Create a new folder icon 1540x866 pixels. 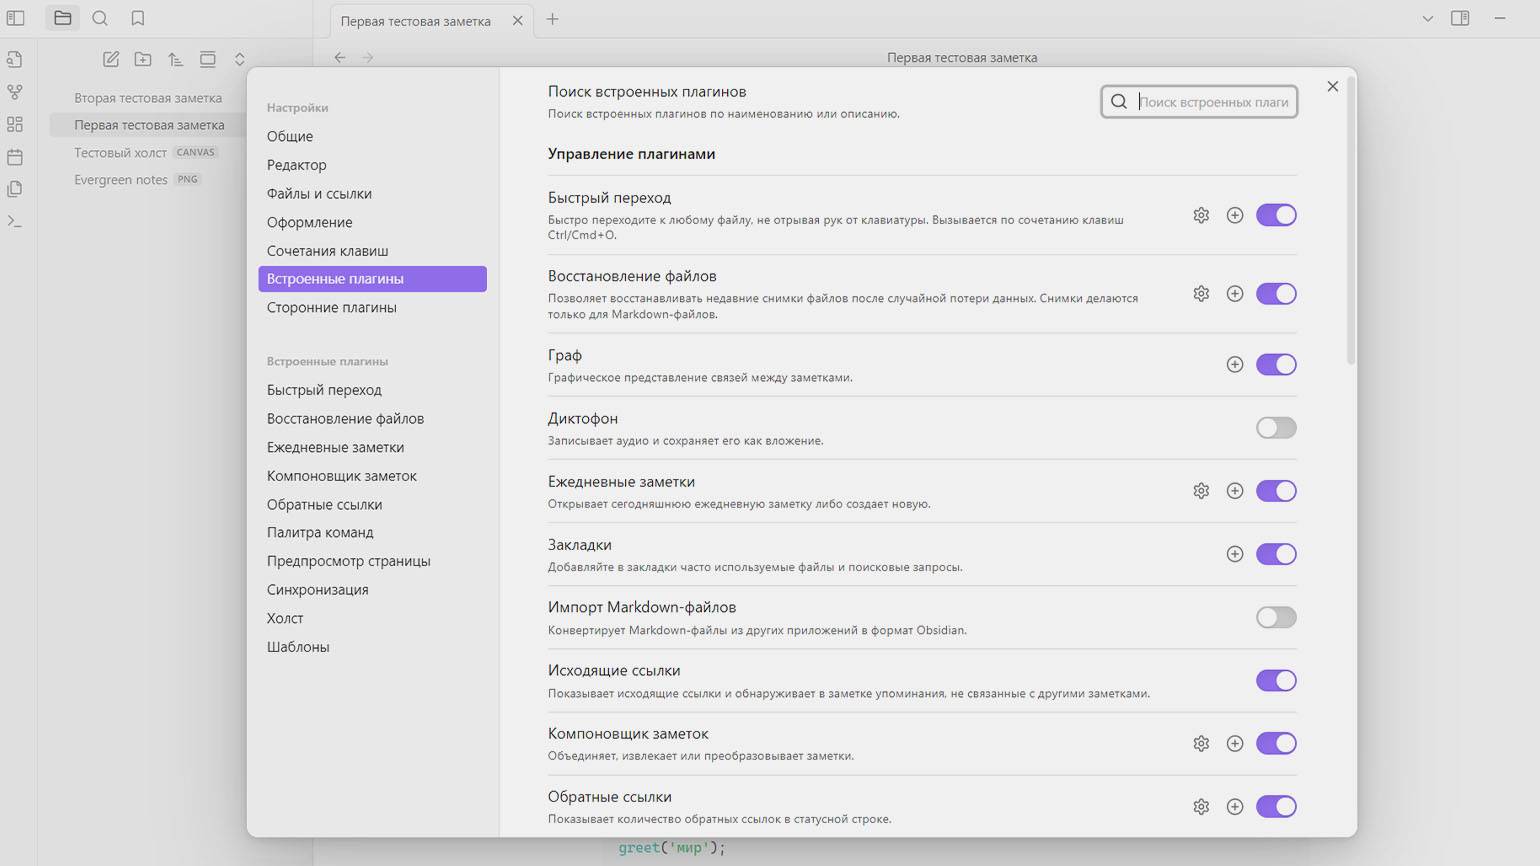coord(143,59)
